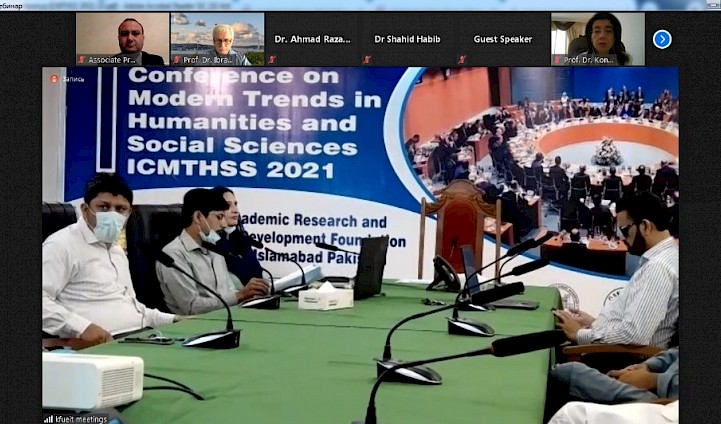Select the Guest Speaker participant tile
721x424 pixels.
(x=503, y=39)
